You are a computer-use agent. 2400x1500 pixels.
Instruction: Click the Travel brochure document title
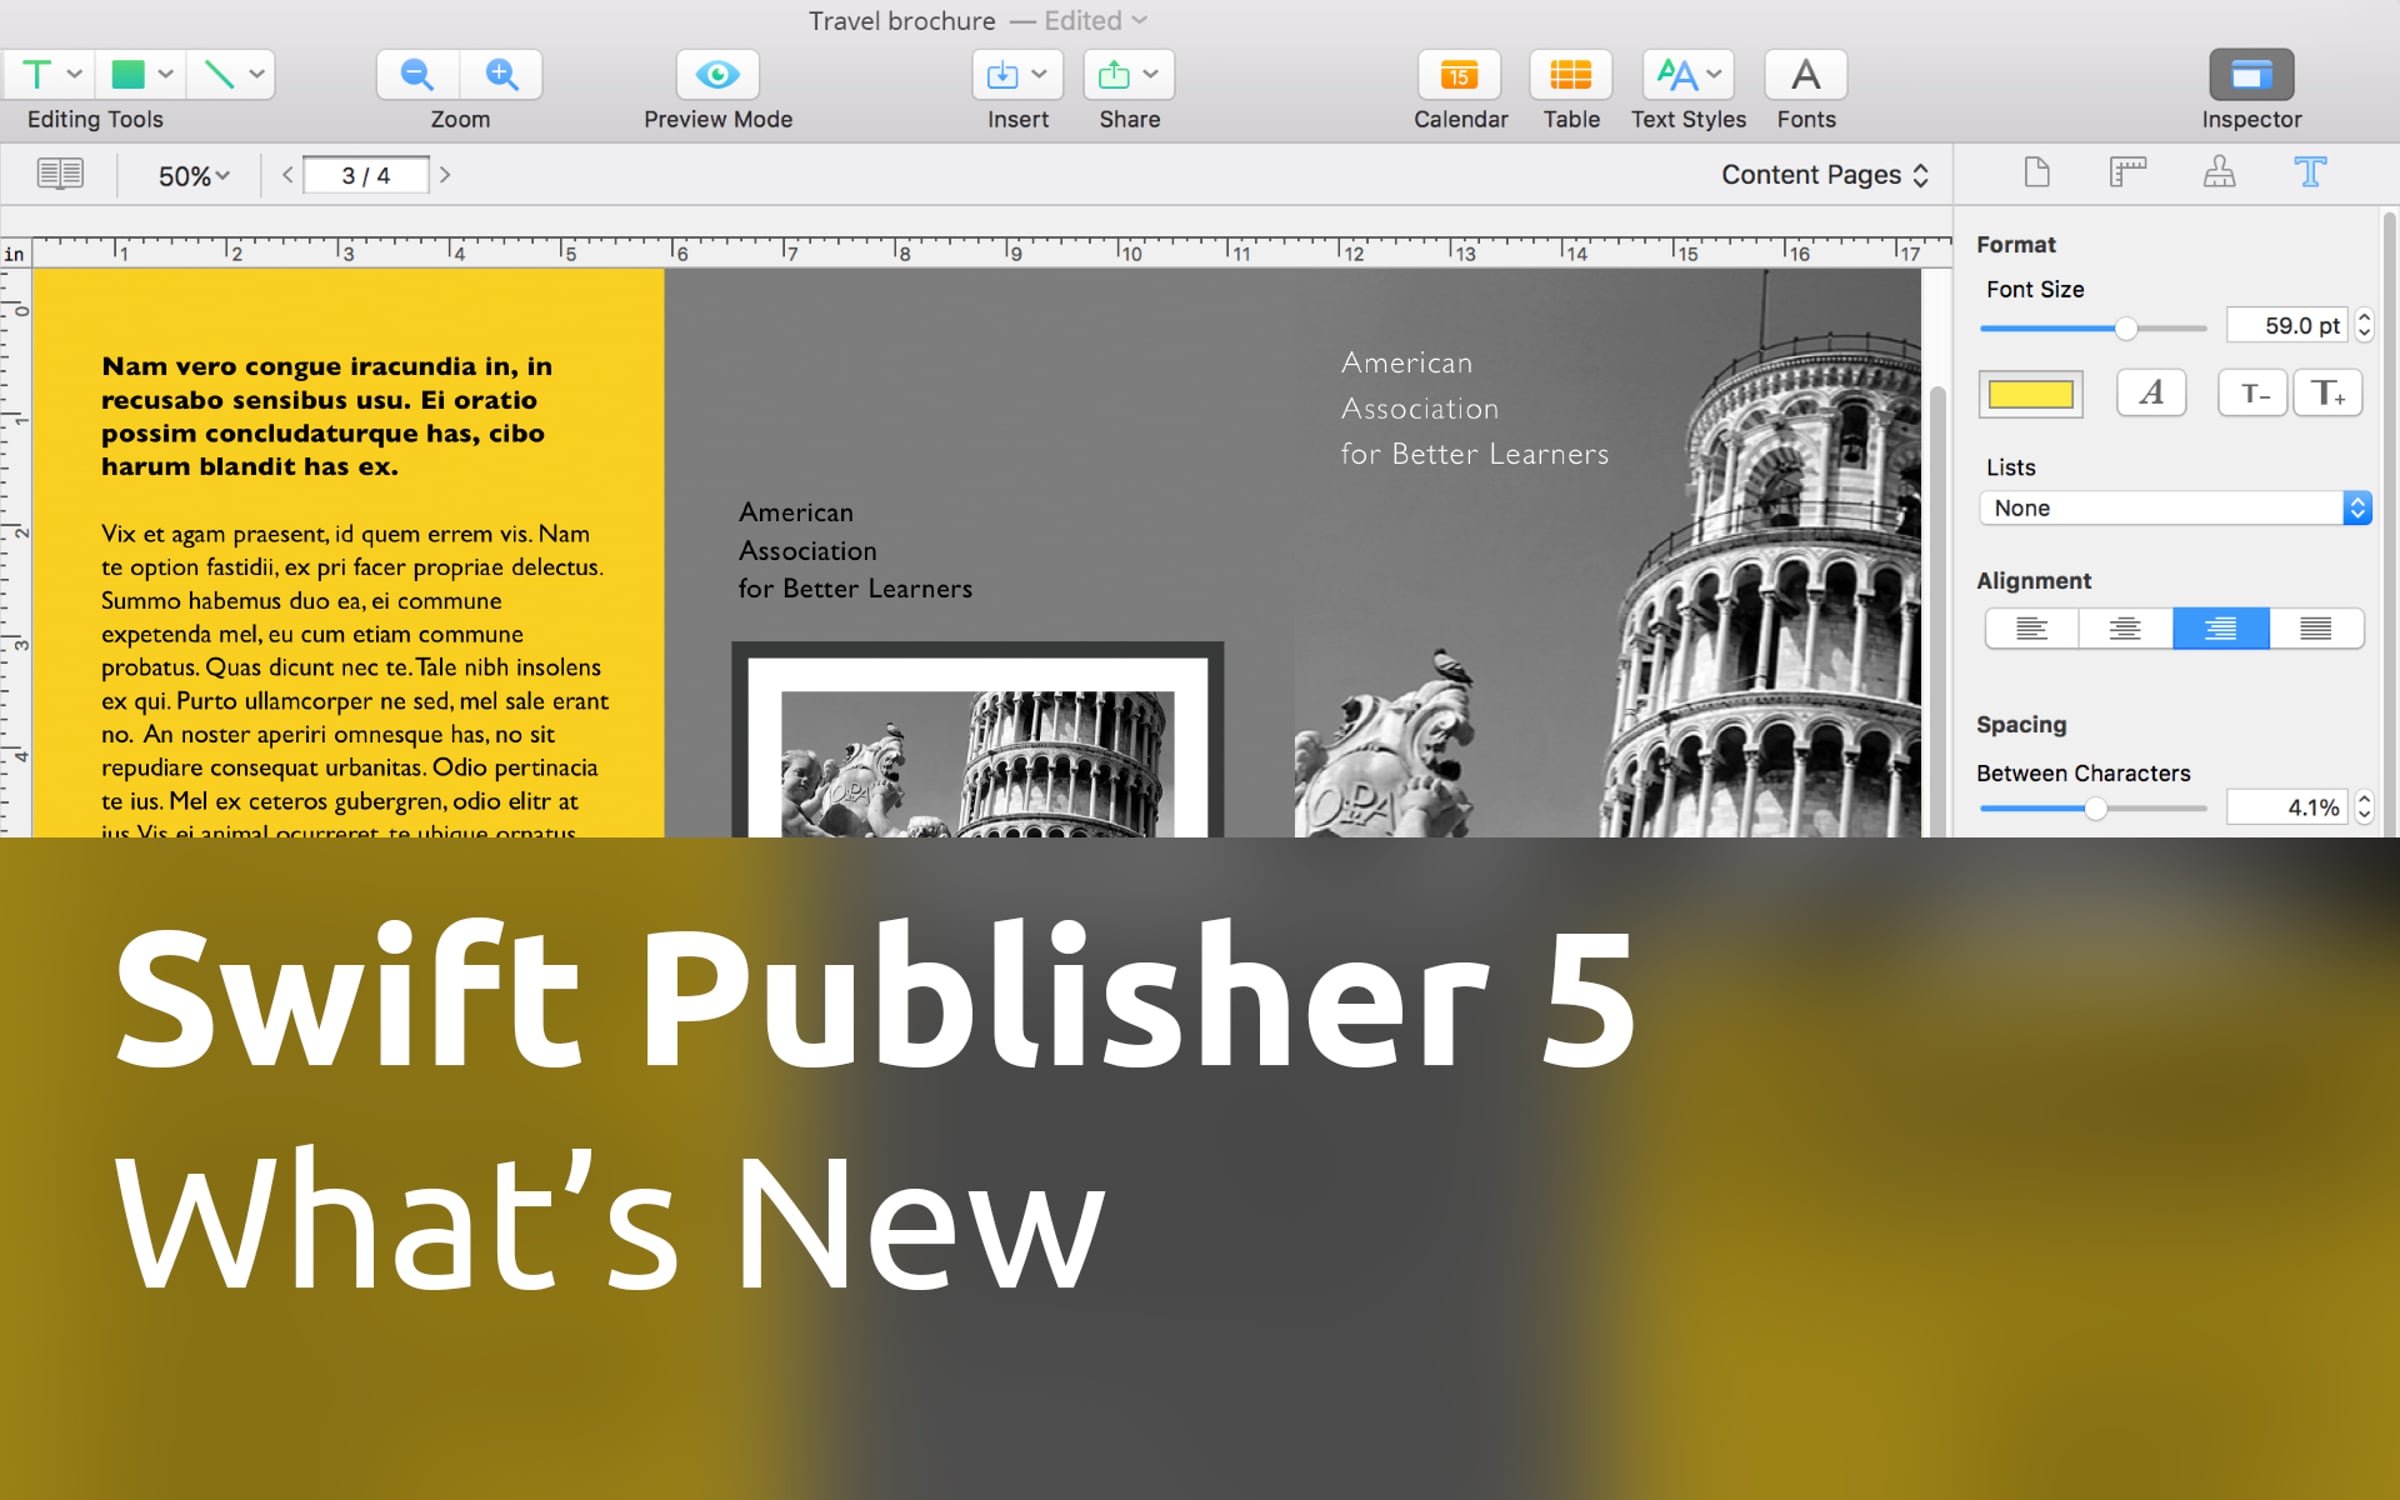point(902,20)
